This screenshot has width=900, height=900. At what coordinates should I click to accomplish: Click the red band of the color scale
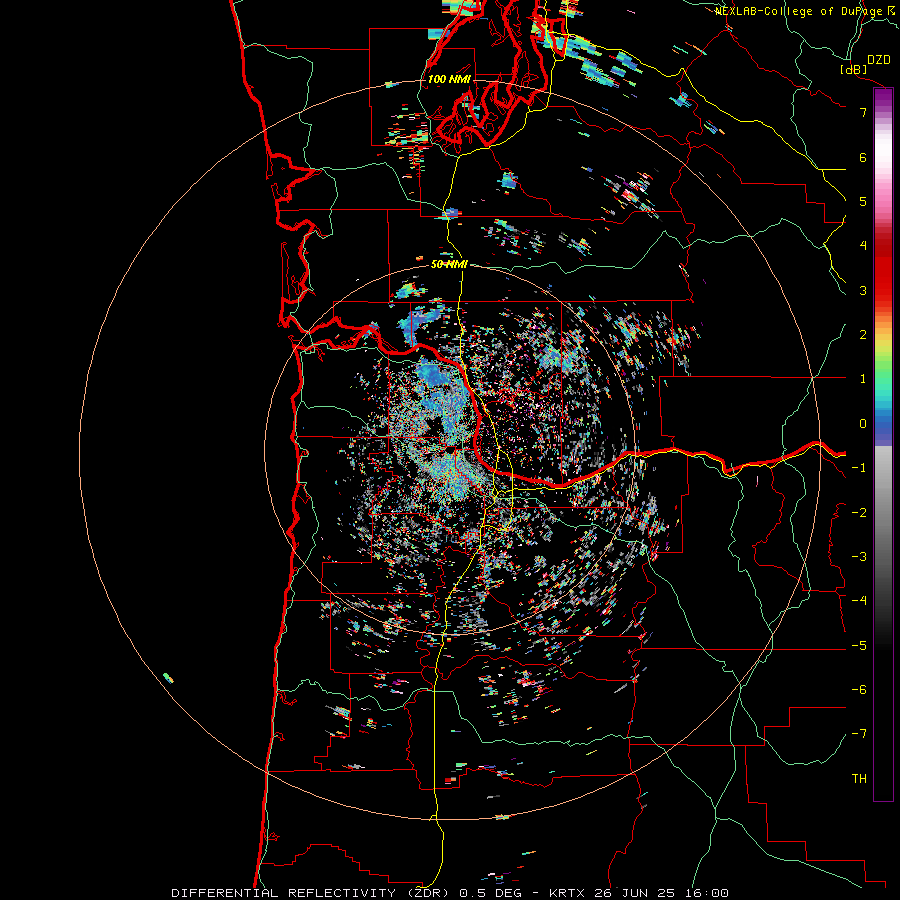point(883,278)
